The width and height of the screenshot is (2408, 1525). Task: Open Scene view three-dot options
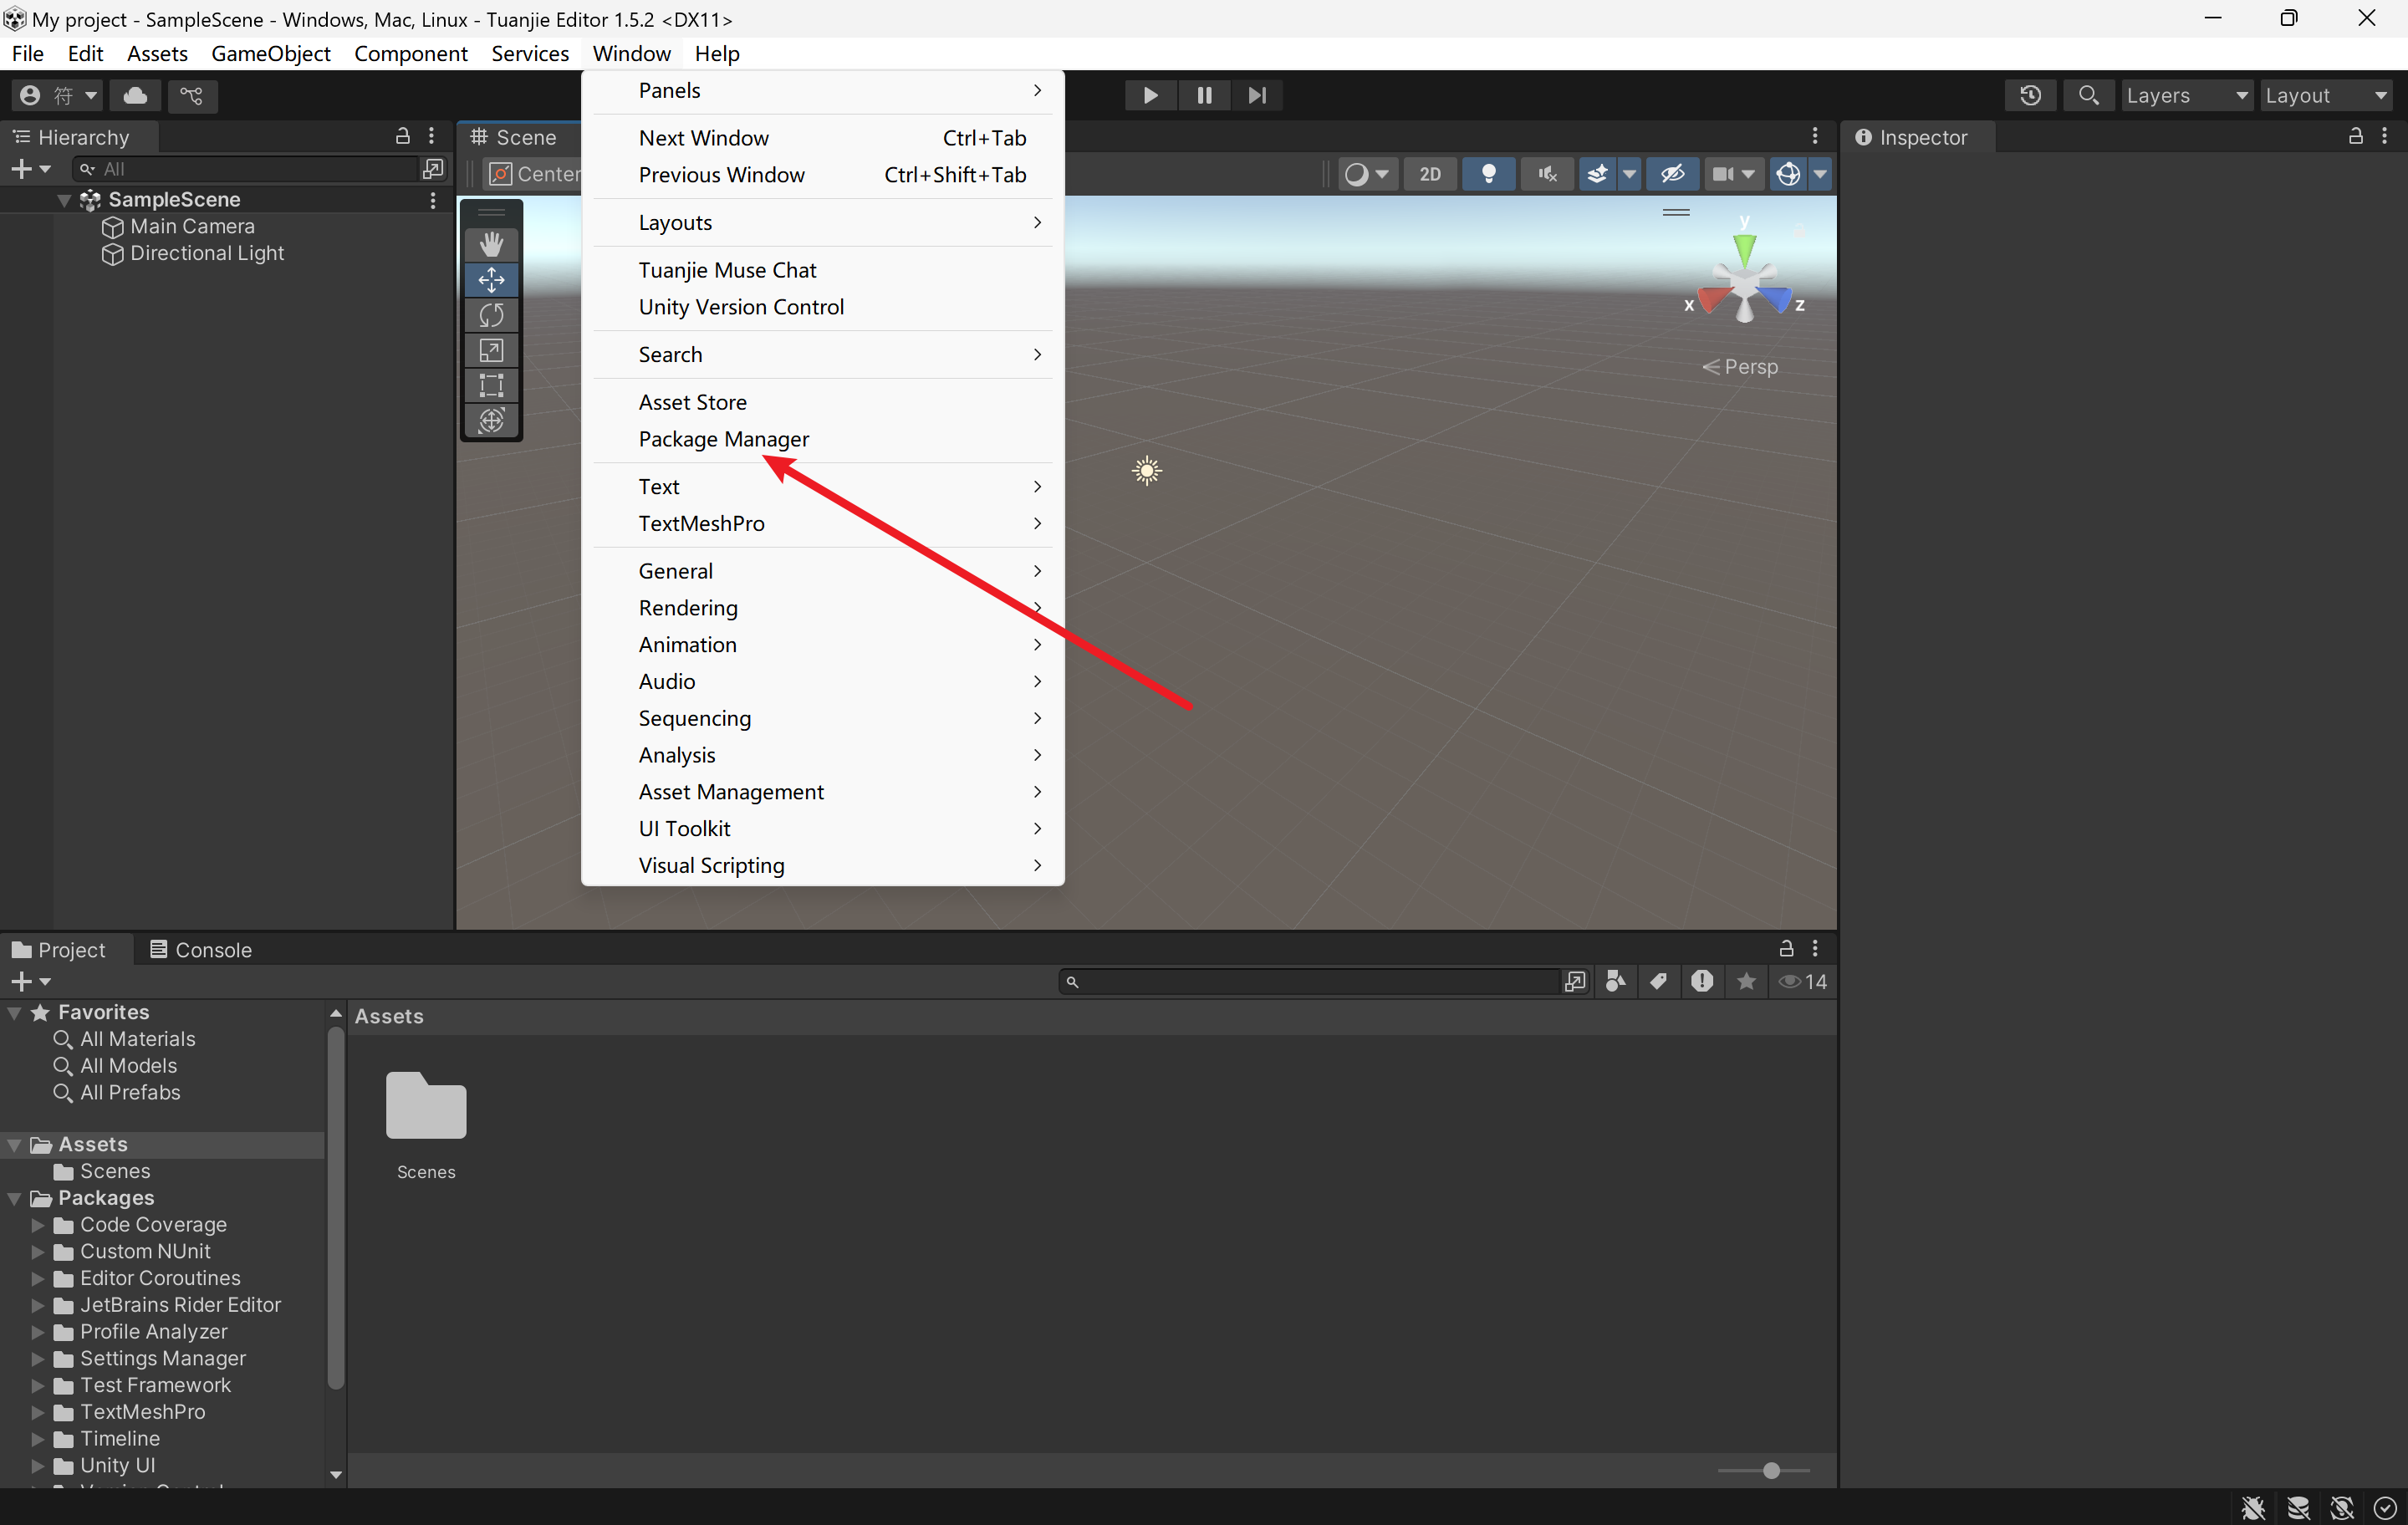pos(1814,136)
